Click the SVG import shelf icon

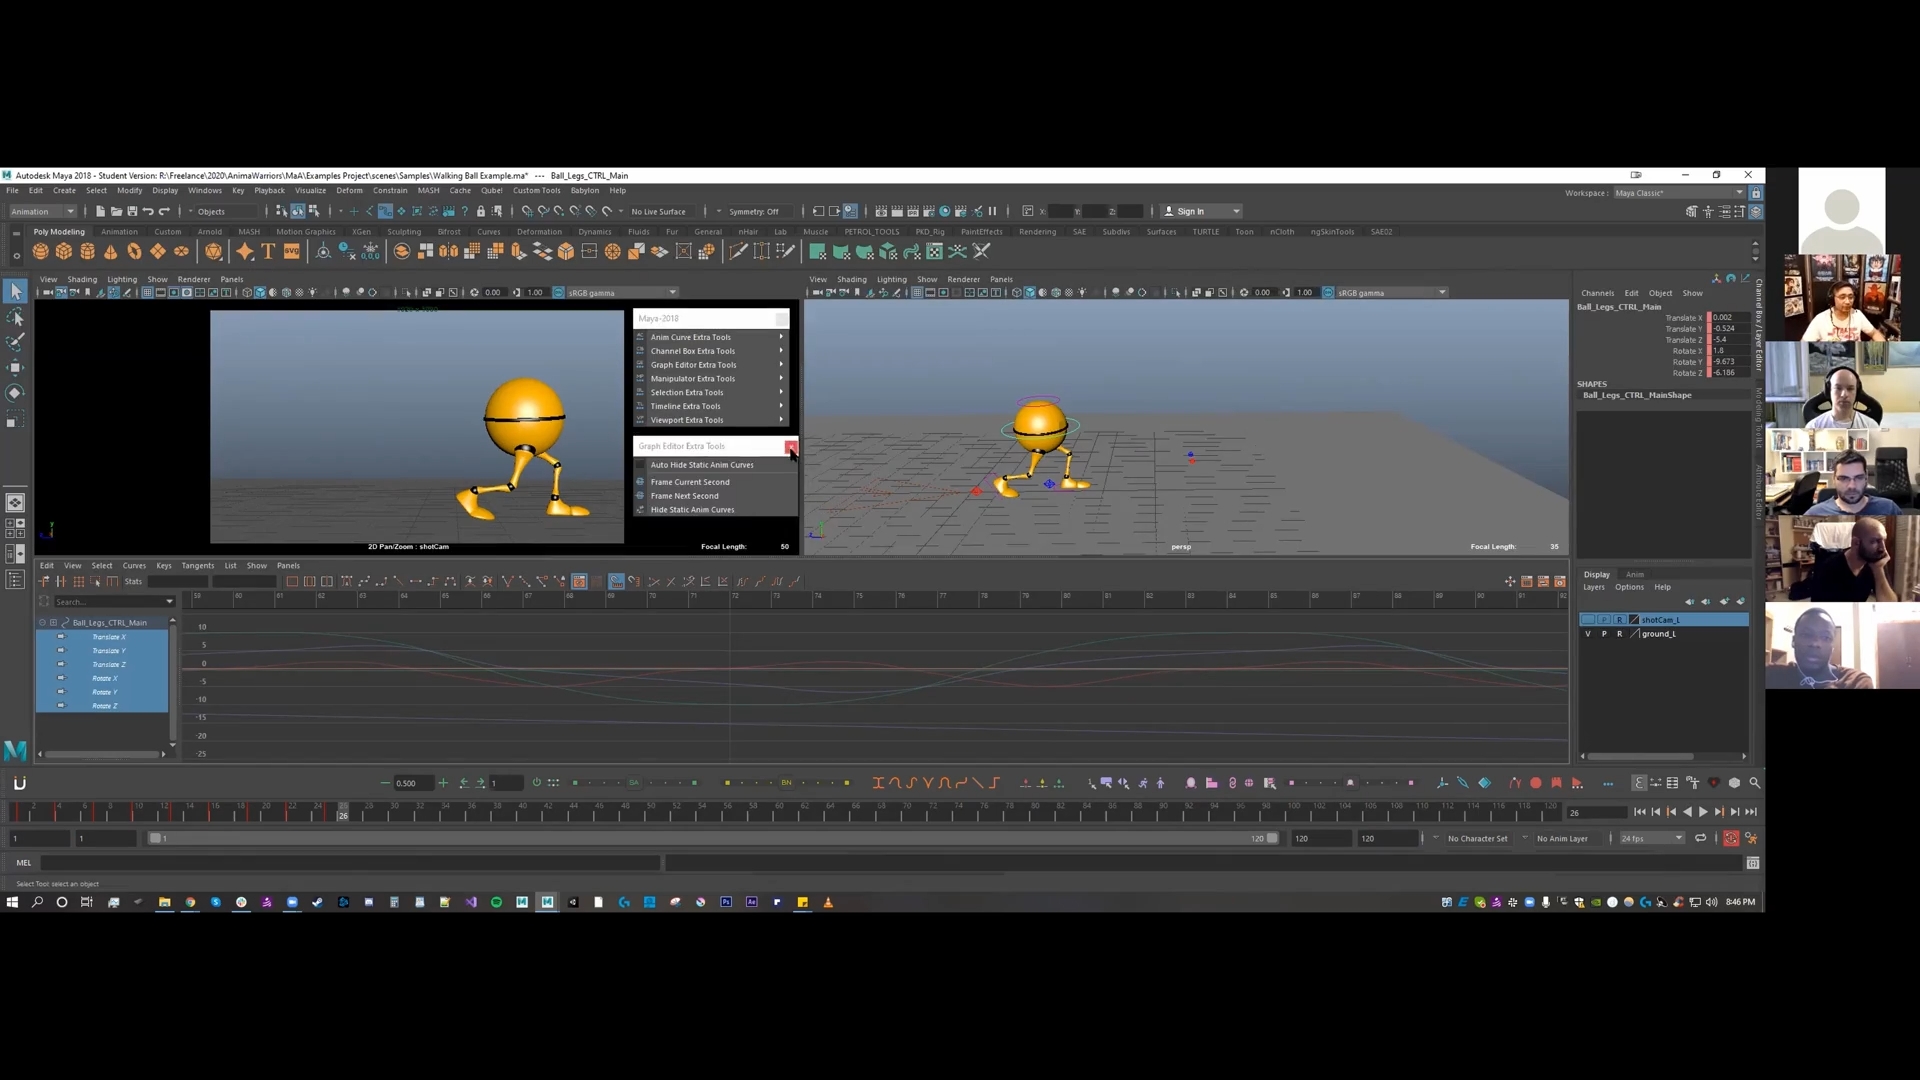[291, 252]
